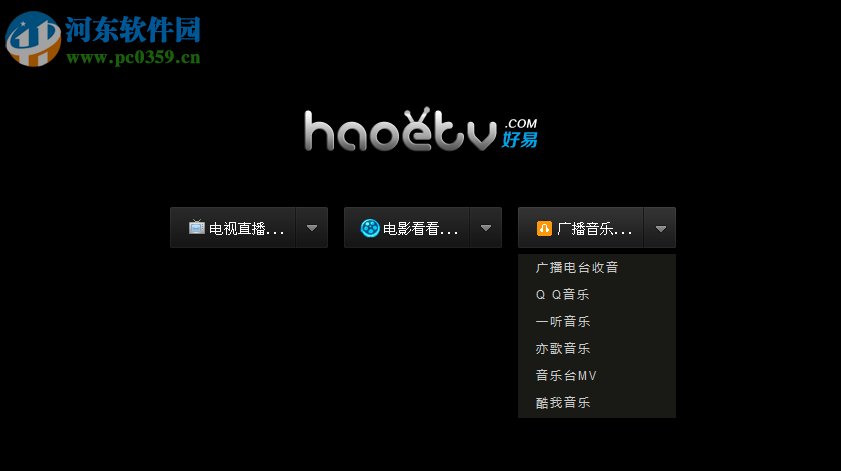Select 广播电台收音 from the menu
The width and height of the screenshot is (841, 471).
597,267
